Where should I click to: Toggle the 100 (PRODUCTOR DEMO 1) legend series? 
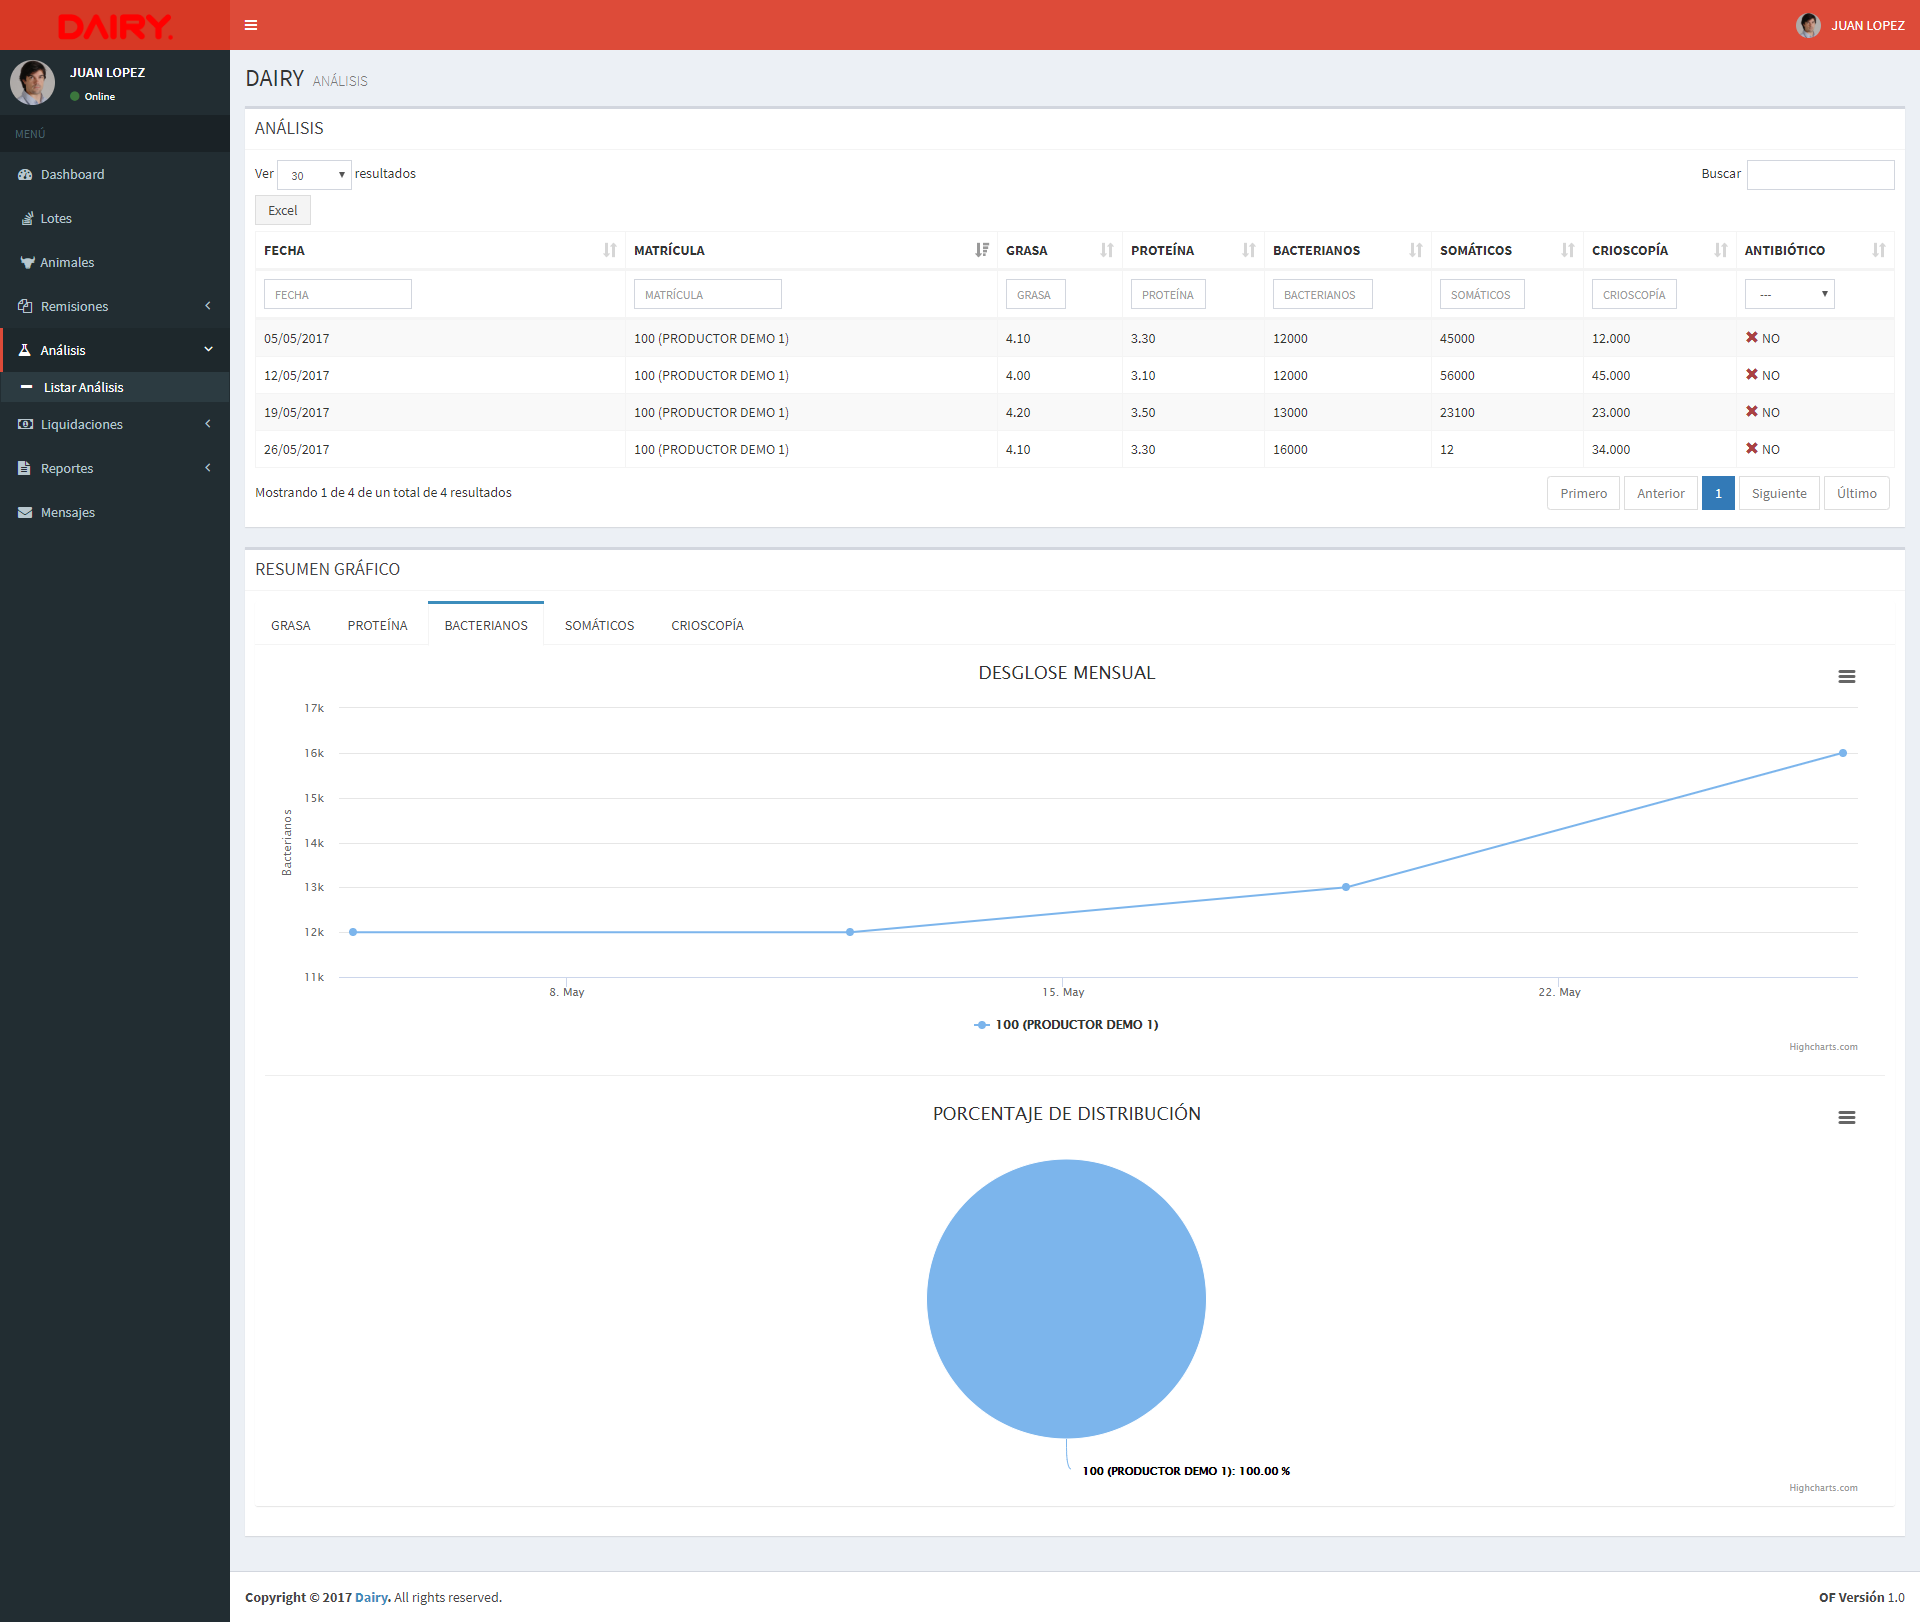[x=1076, y=1024]
